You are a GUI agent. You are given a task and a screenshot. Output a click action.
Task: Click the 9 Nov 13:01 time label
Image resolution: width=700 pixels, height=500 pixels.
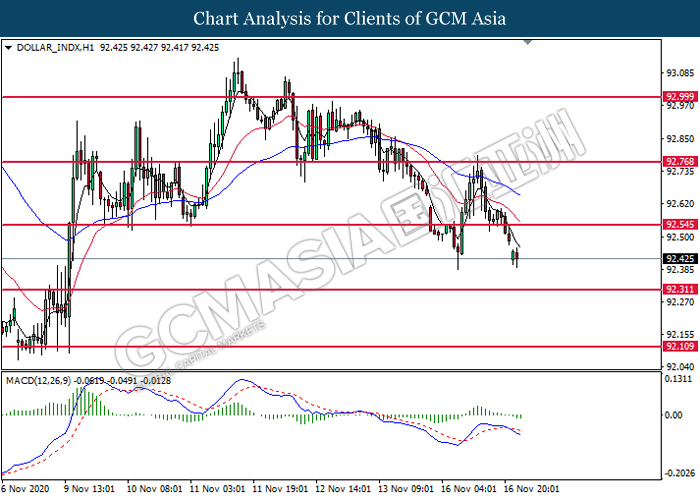tap(89, 489)
